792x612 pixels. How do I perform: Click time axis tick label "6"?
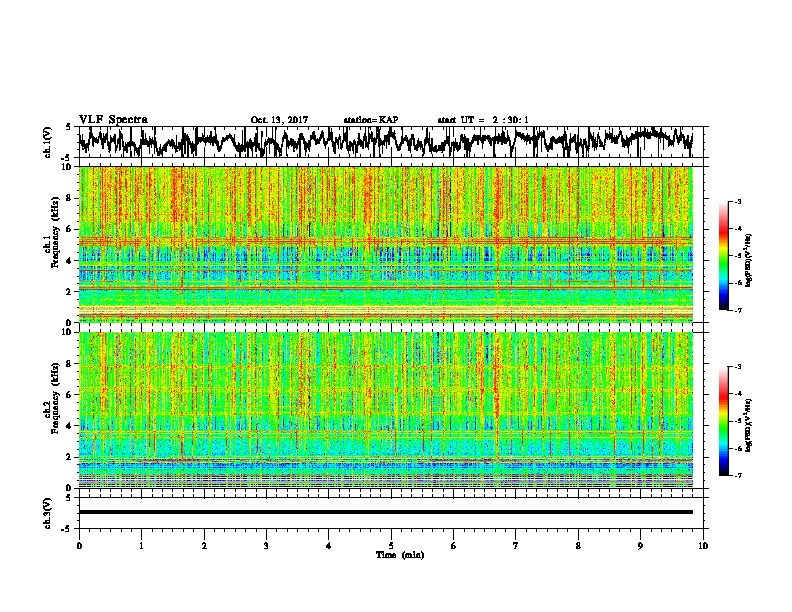(x=453, y=546)
